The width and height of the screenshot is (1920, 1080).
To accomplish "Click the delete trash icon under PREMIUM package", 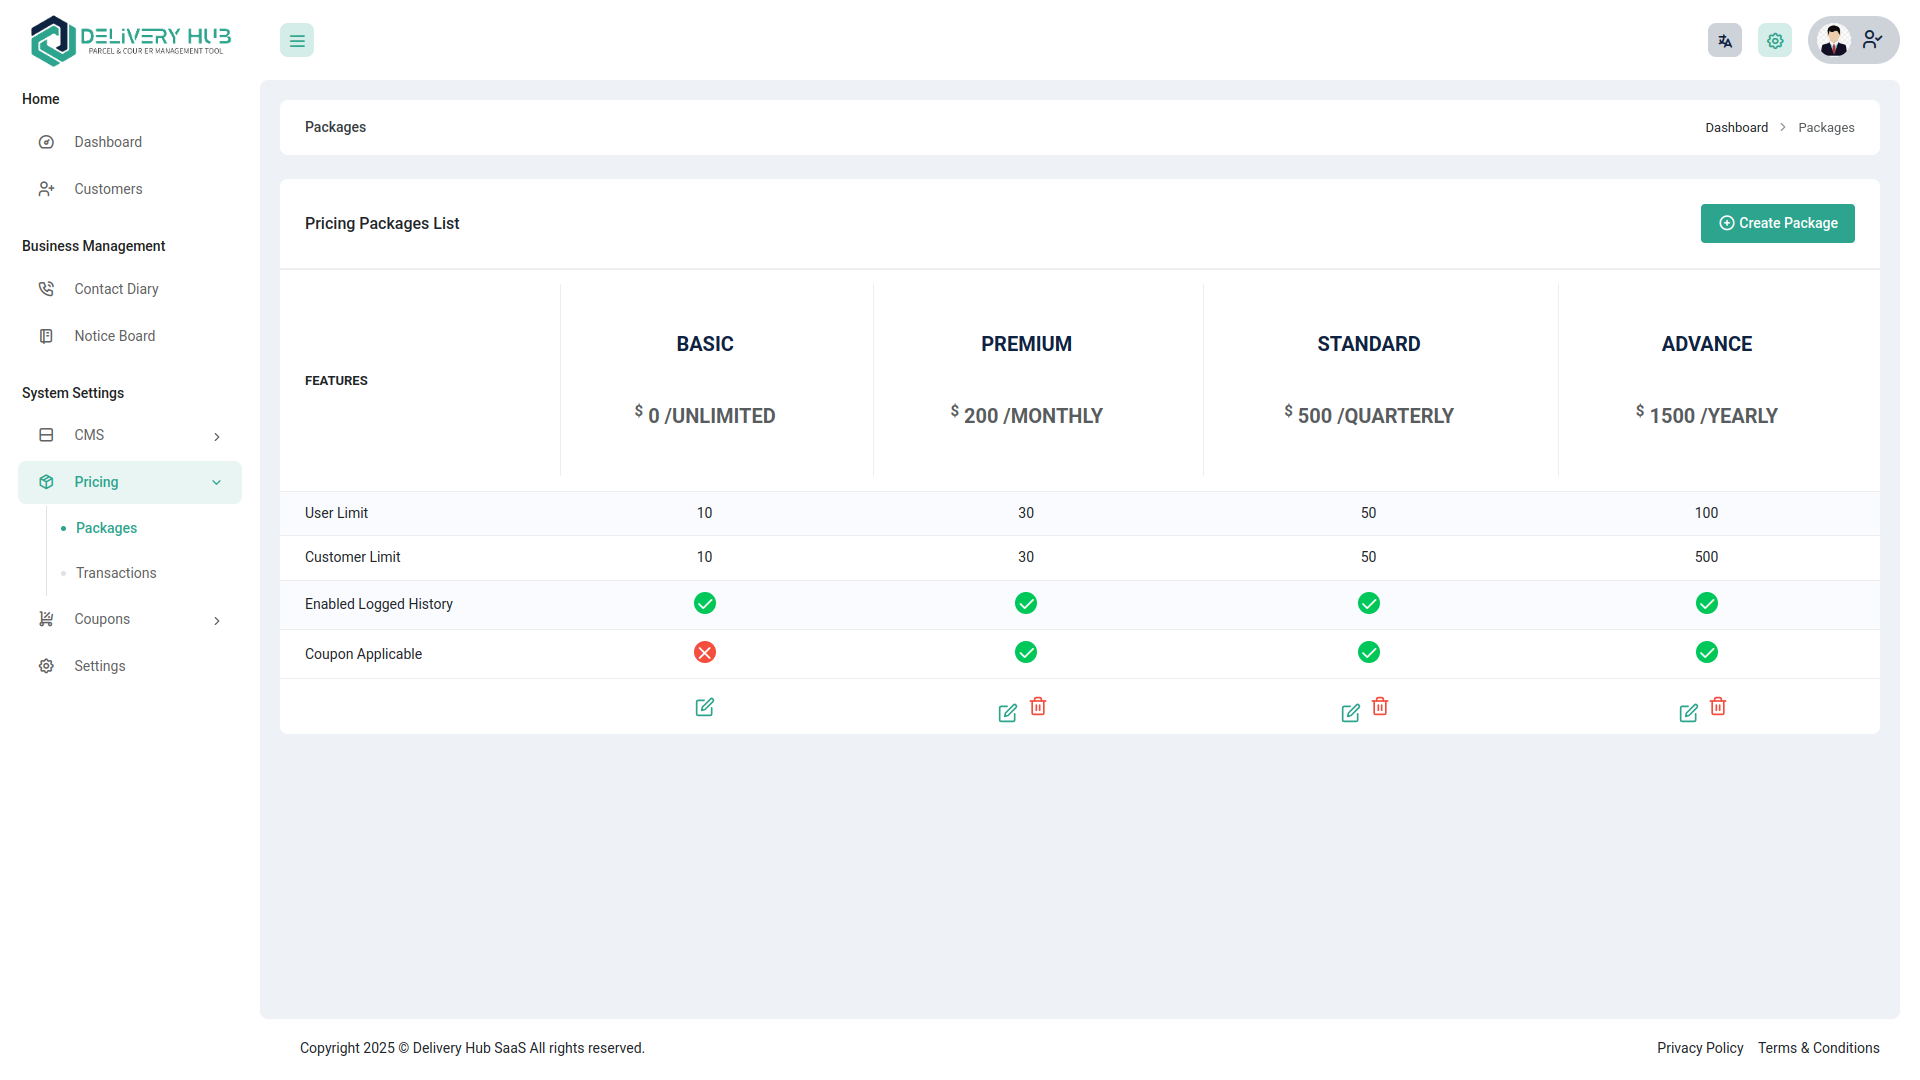I will click(x=1038, y=706).
